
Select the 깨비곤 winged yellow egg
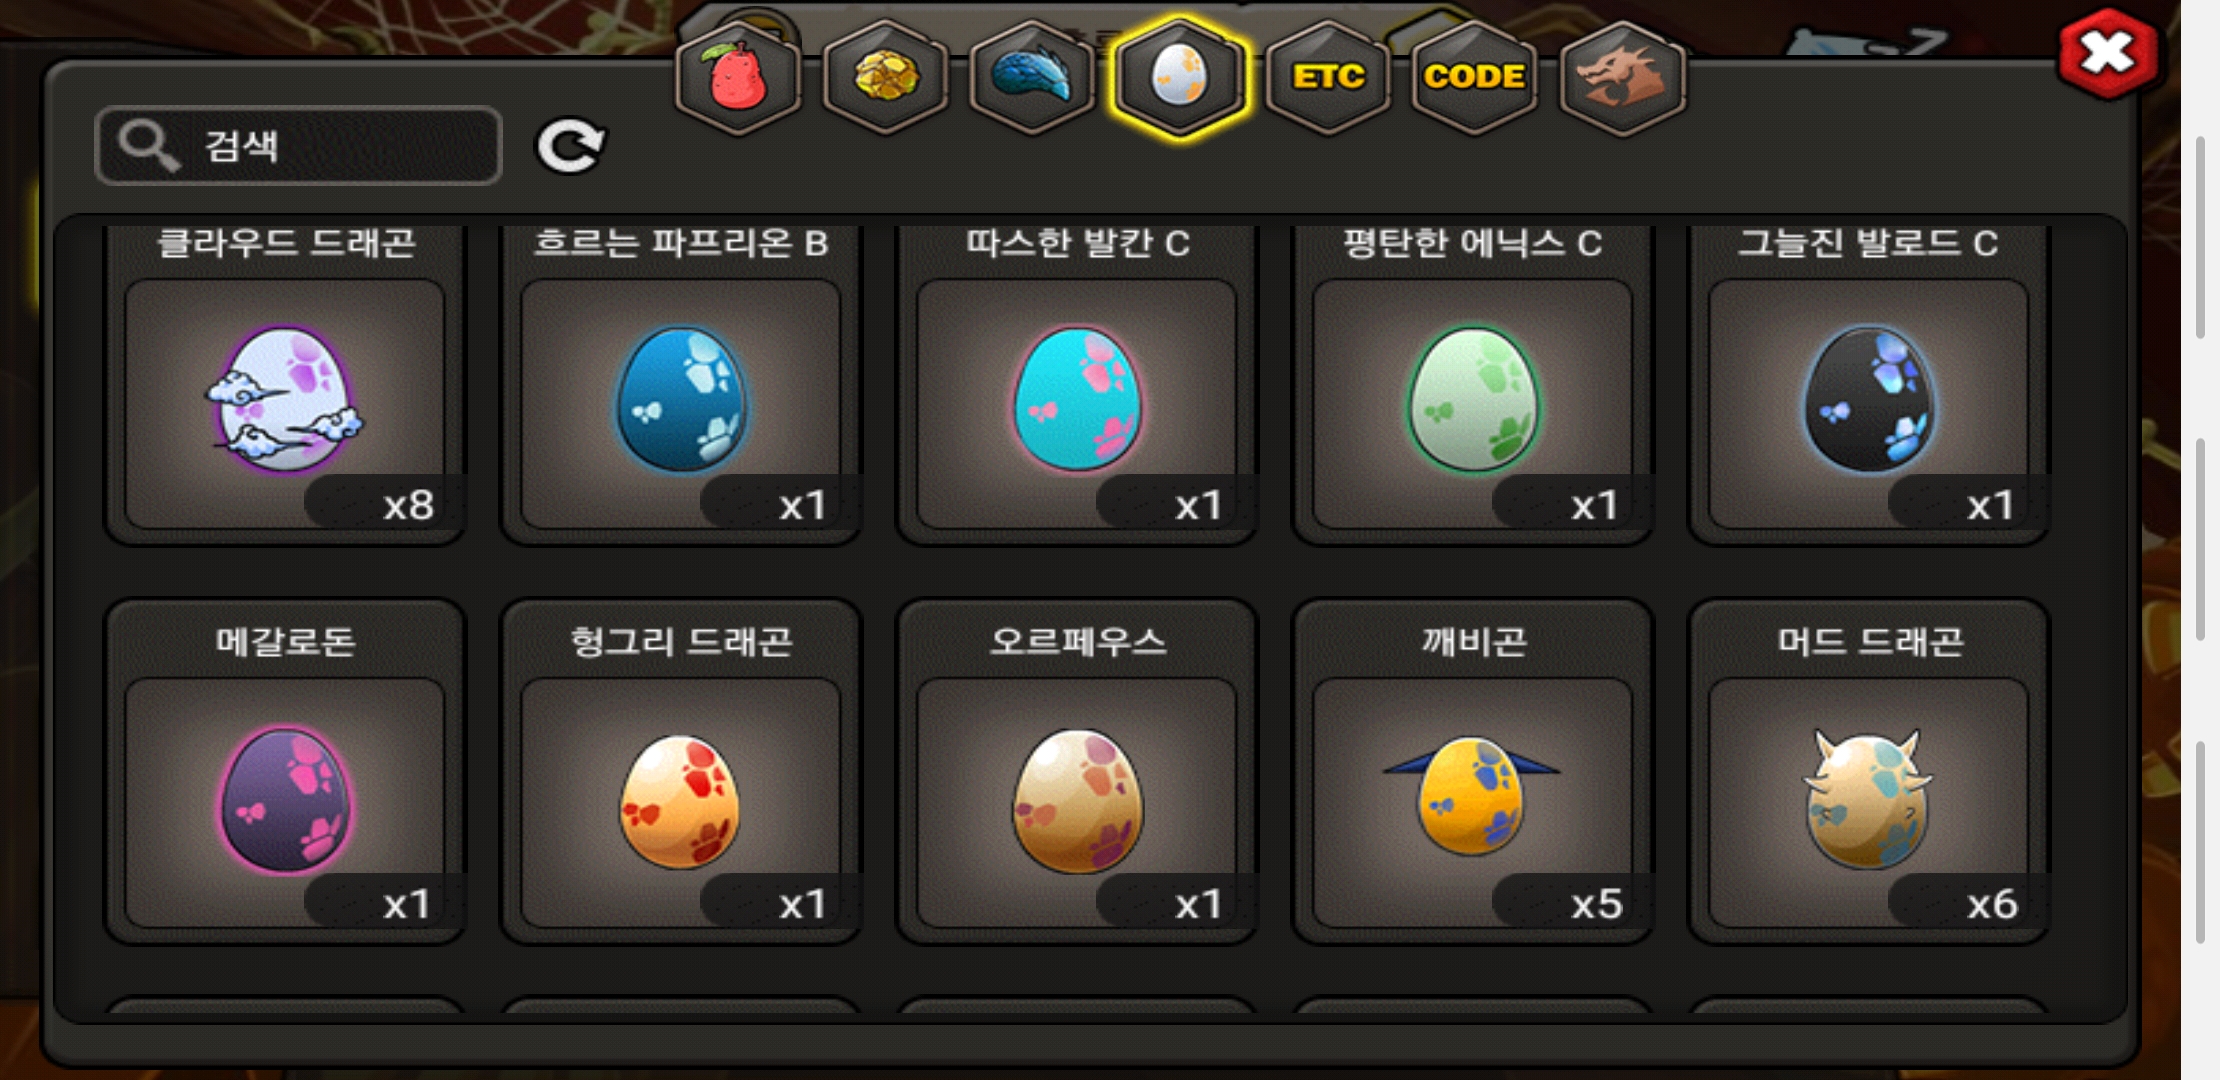1473,772
